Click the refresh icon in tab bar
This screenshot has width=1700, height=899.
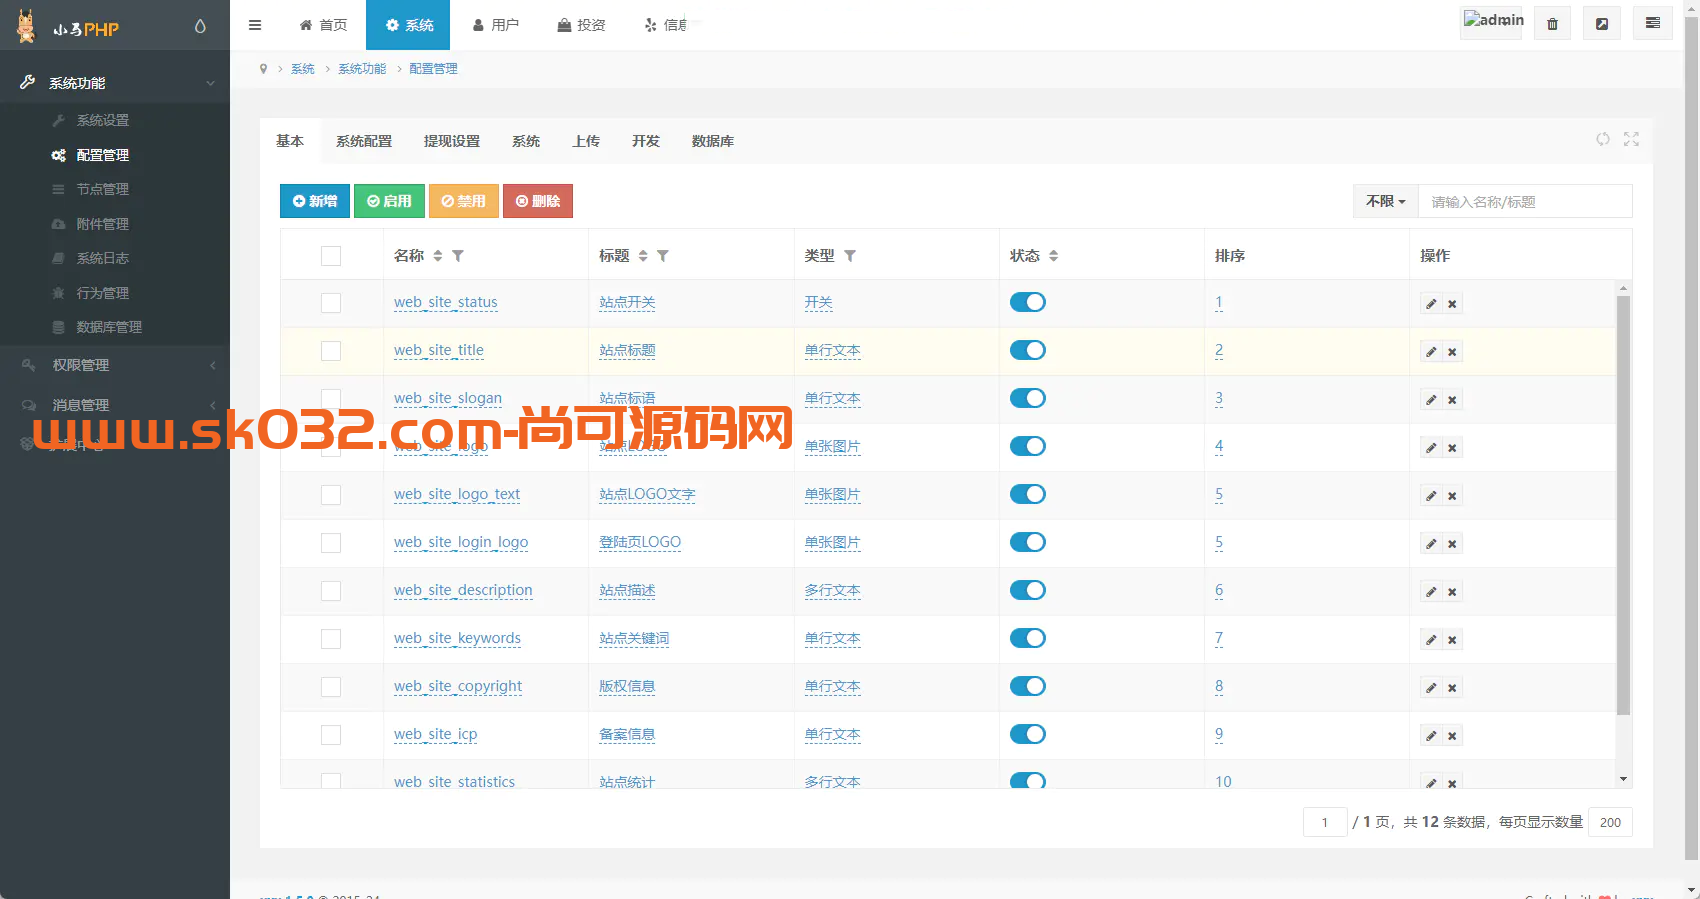(x=1603, y=139)
